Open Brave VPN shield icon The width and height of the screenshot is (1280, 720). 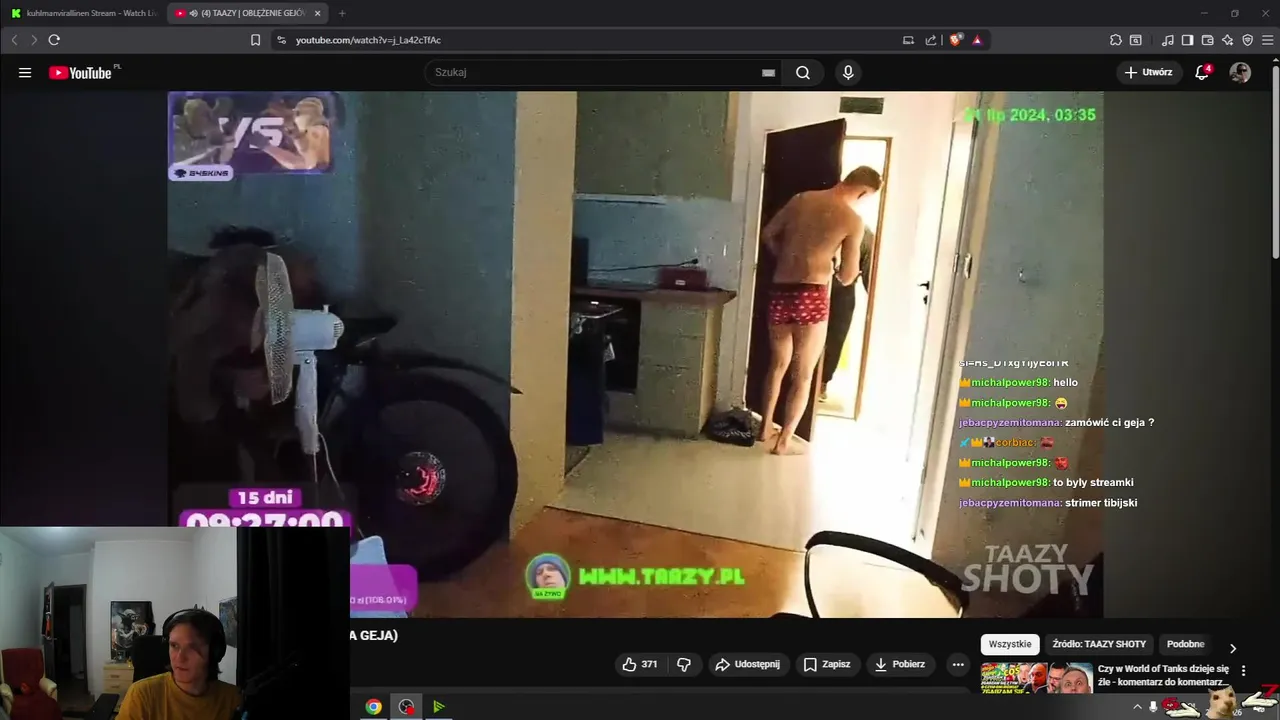1247,40
